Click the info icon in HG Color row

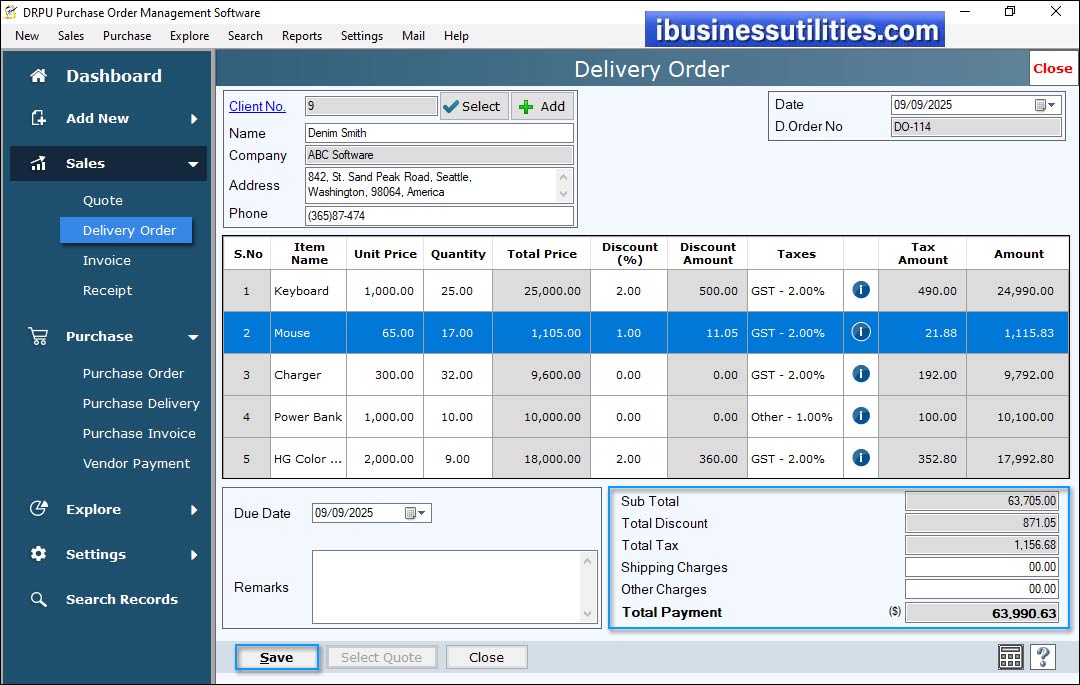[x=860, y=458]
